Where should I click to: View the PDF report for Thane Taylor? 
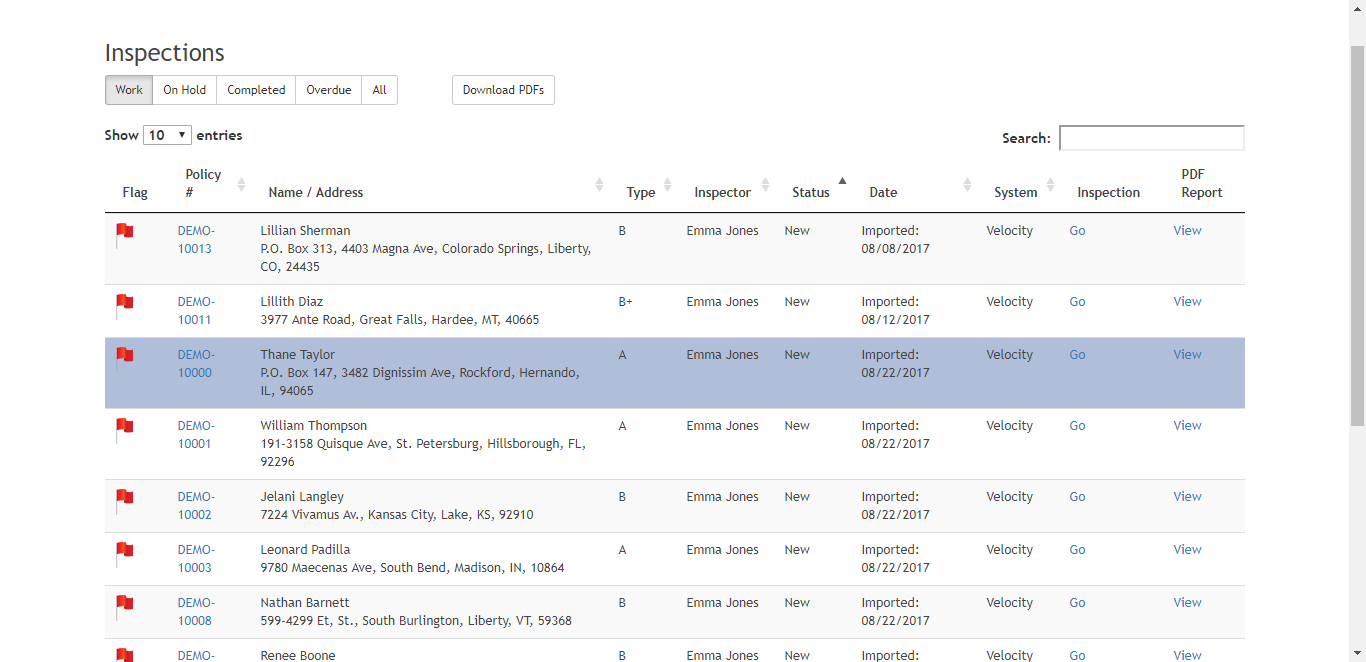pos(1187,355)
